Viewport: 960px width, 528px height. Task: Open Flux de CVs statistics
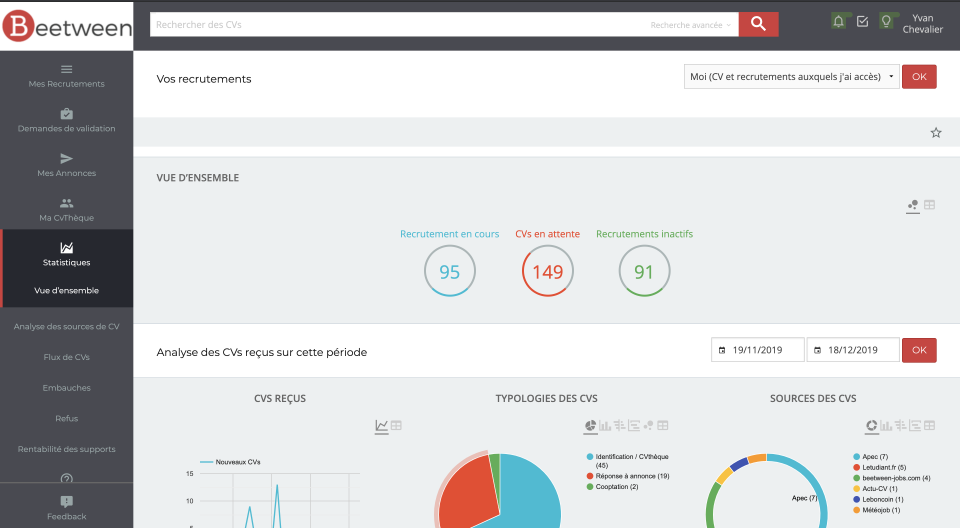[x=67, y=357]
